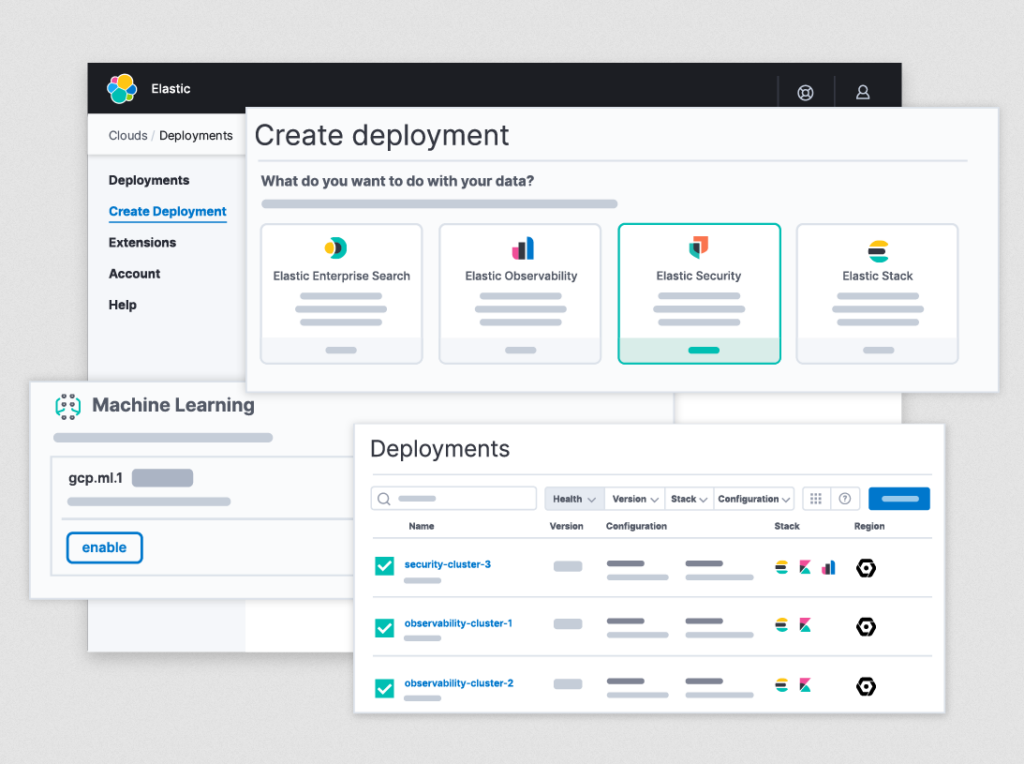
Task: Select the Elastic Enterprise Search card
Action: 342,294
